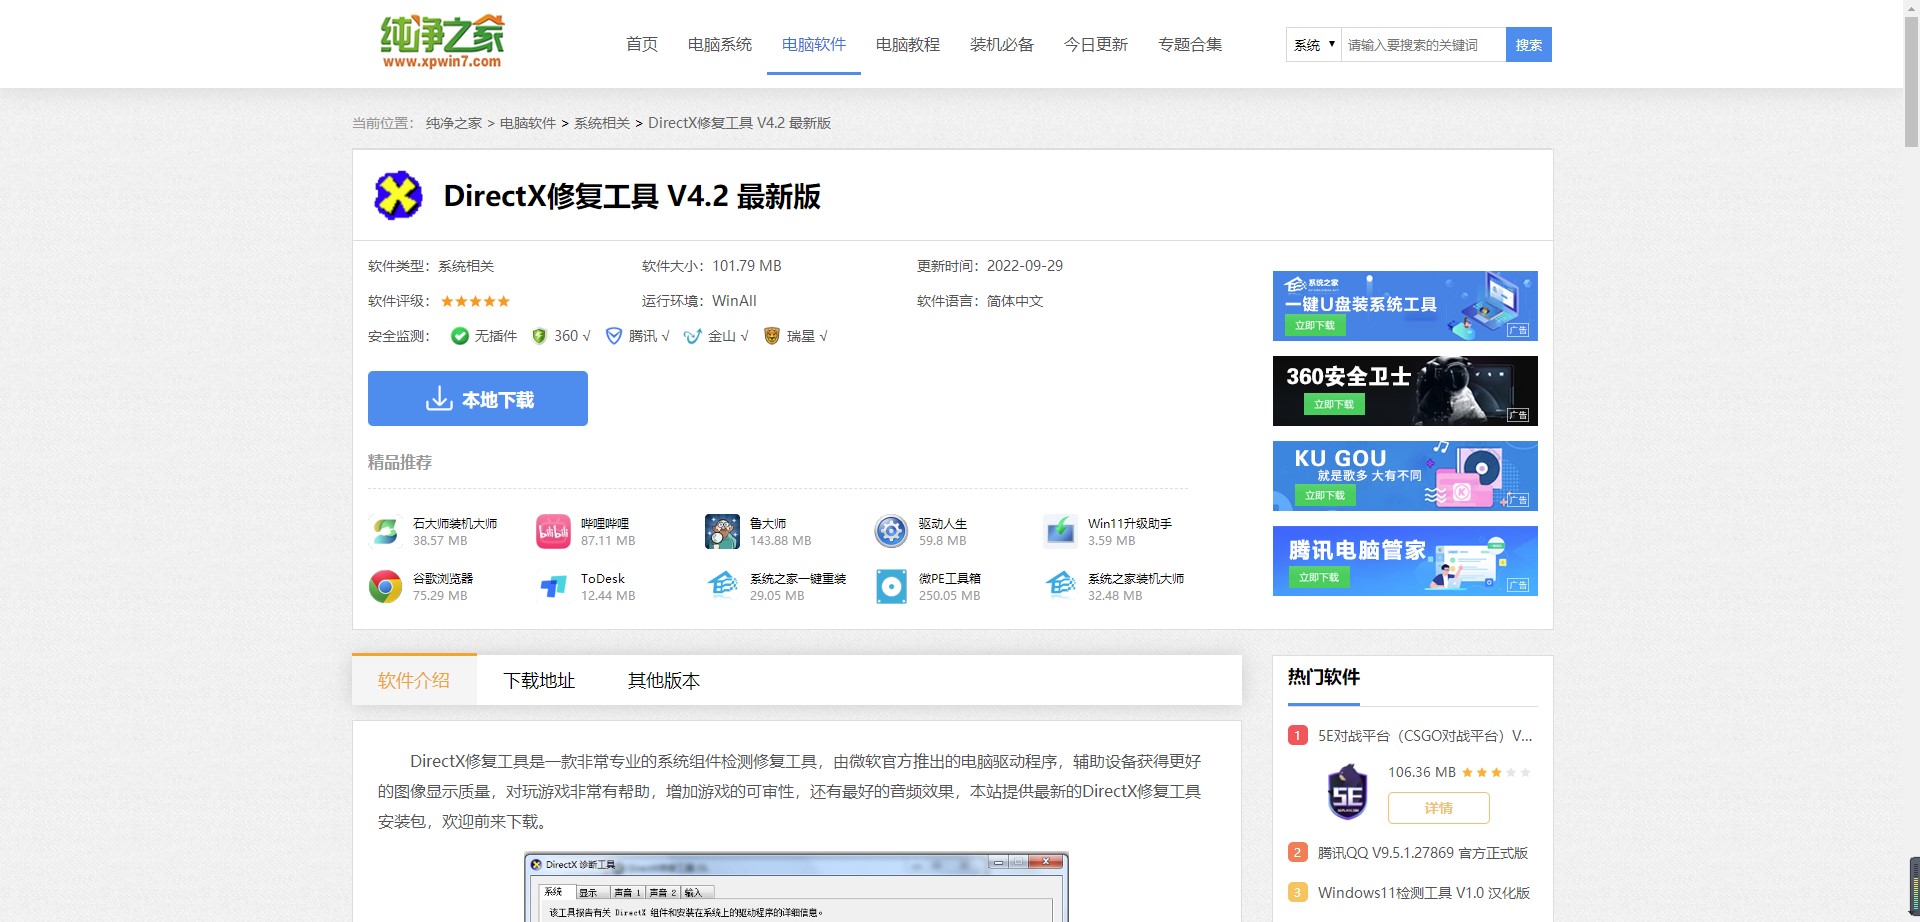Click the 驱动人生 name text

pyautogui.click(x=943, y=523)
